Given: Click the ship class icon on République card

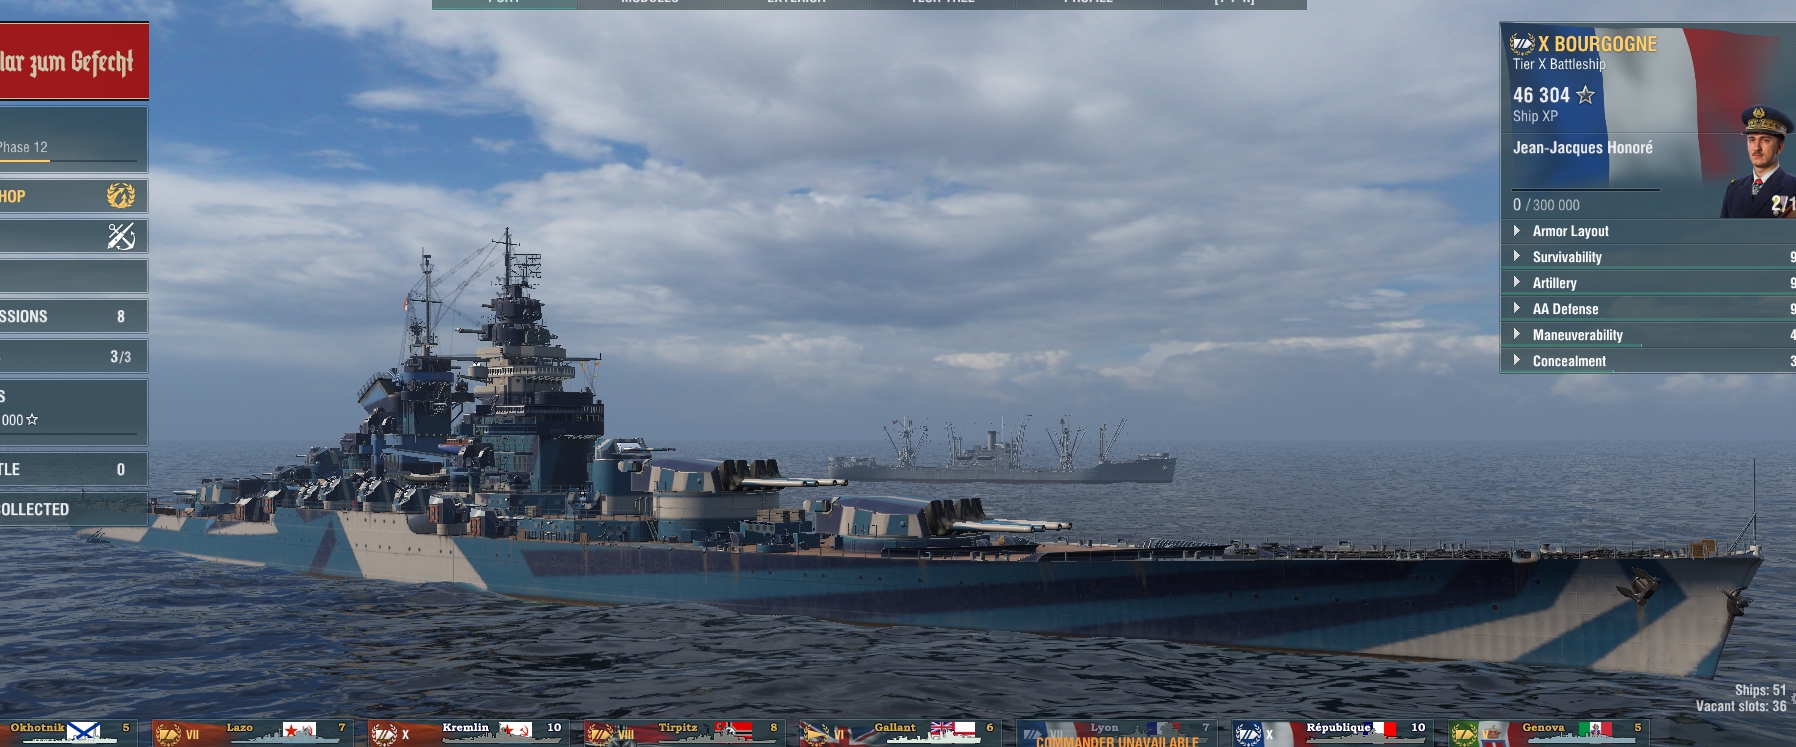Looking at the screenshot, I should tap(1248, 735).
